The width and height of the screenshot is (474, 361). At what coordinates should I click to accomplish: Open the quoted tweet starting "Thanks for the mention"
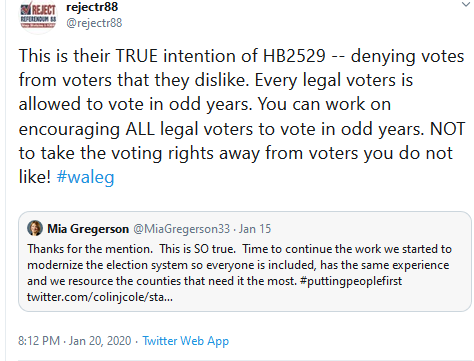[x=245, y=262]
